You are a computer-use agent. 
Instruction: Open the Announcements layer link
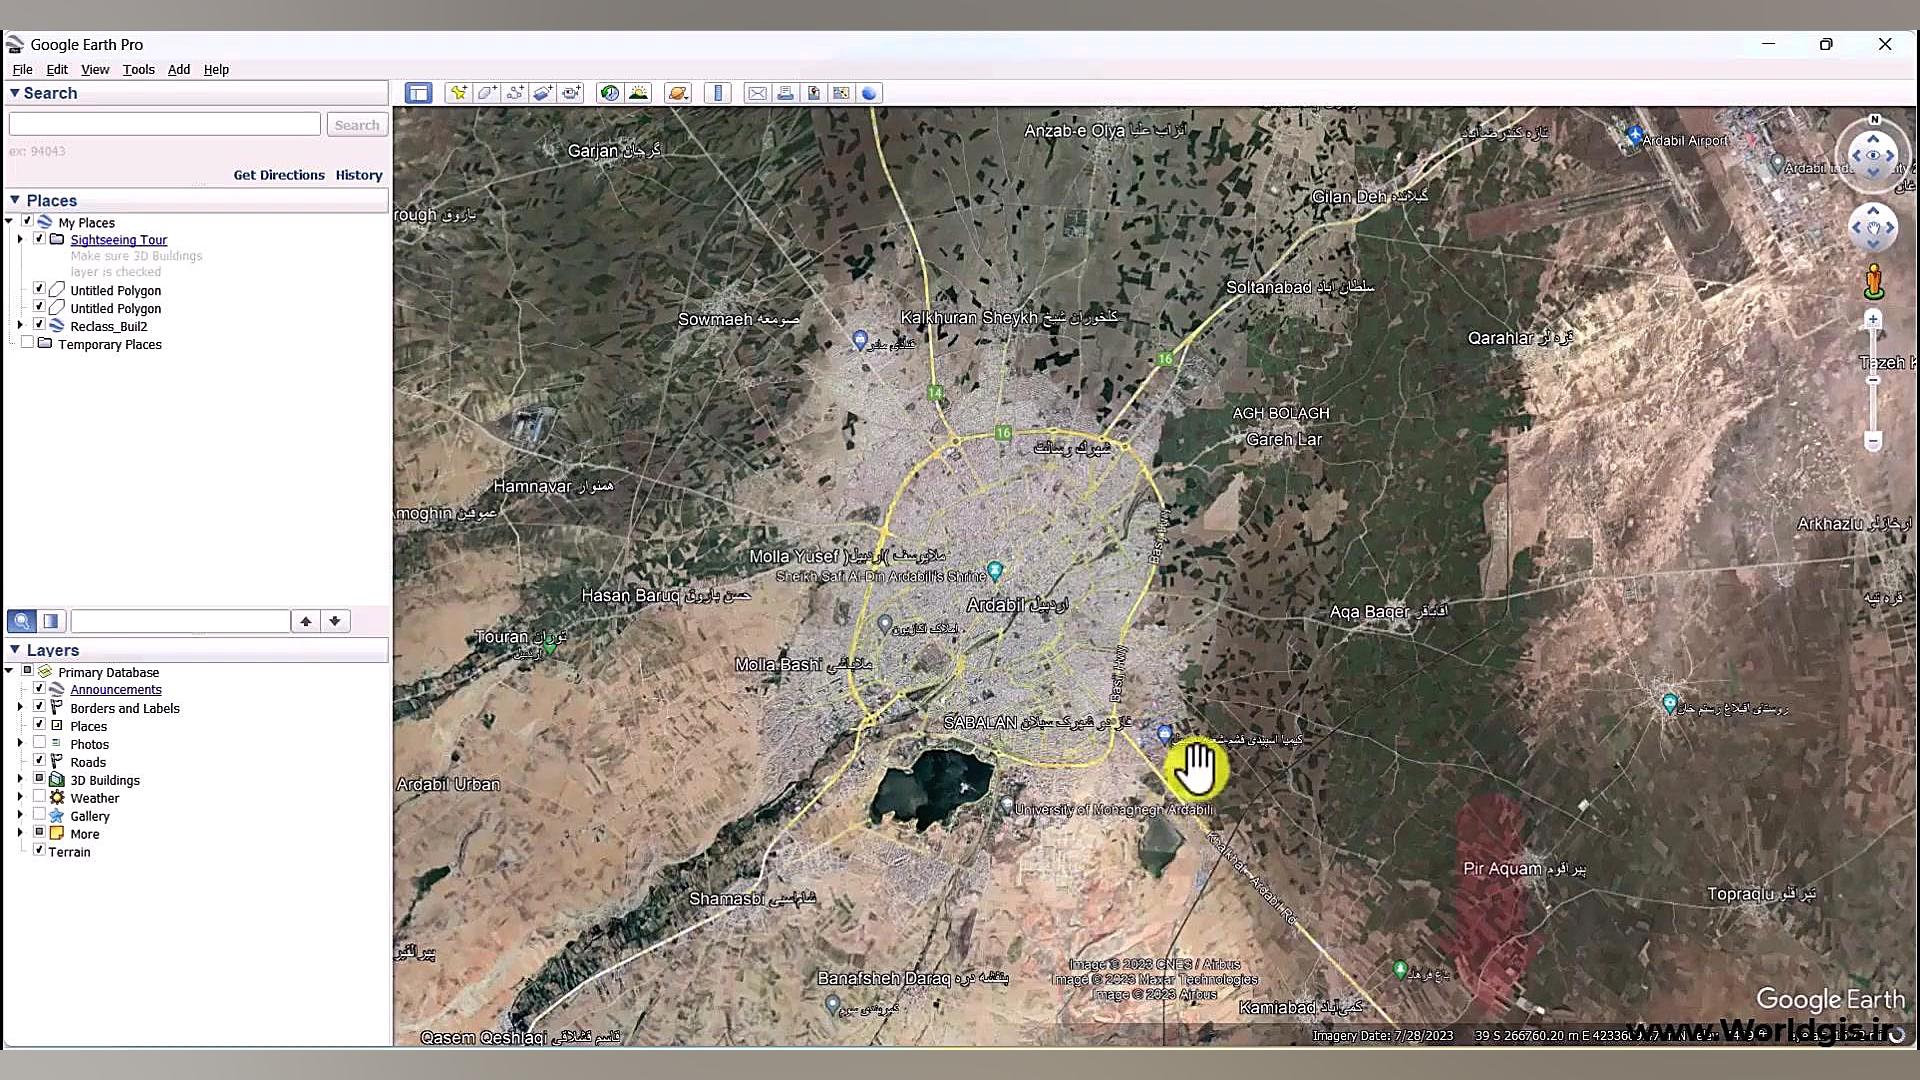click(x=116, y=690)
